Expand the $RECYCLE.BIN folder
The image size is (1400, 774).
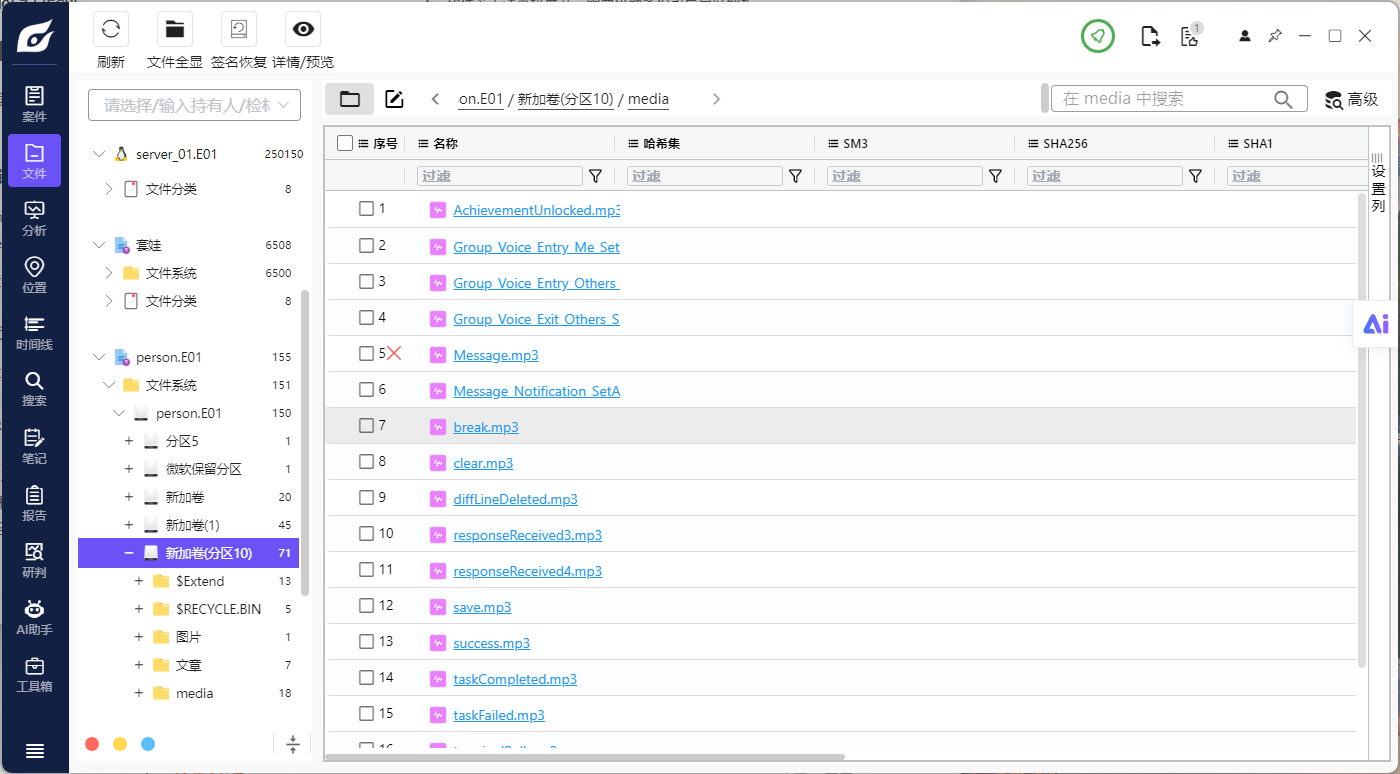138,609
